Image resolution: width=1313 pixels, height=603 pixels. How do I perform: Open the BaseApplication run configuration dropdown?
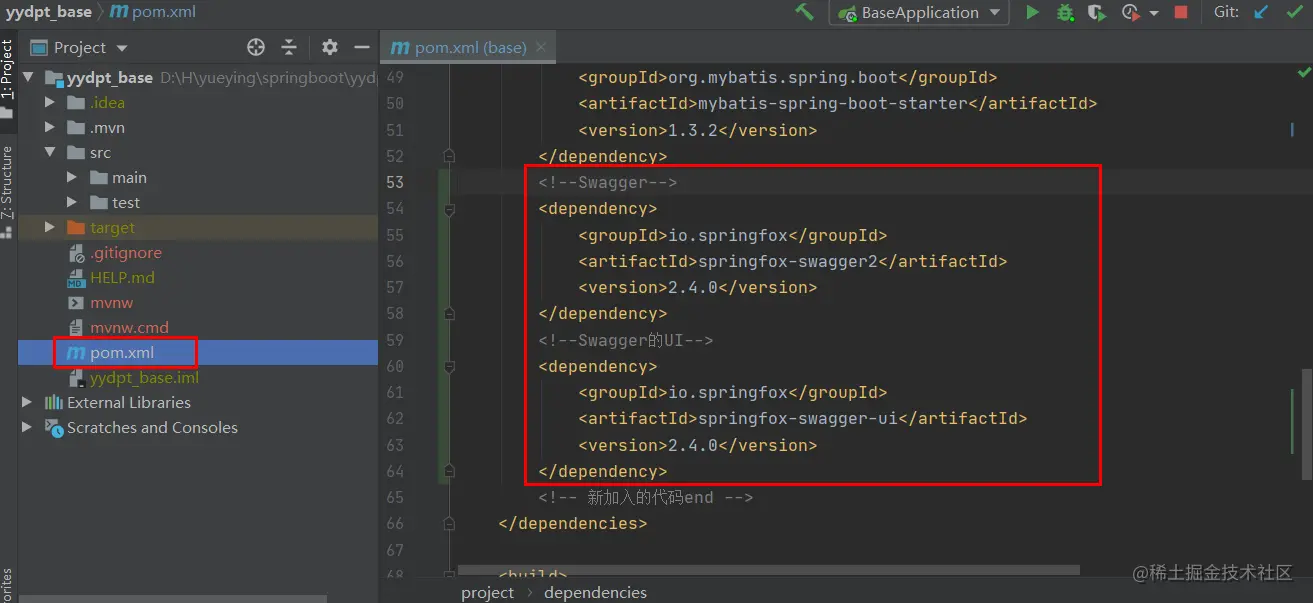click(919, 12)
